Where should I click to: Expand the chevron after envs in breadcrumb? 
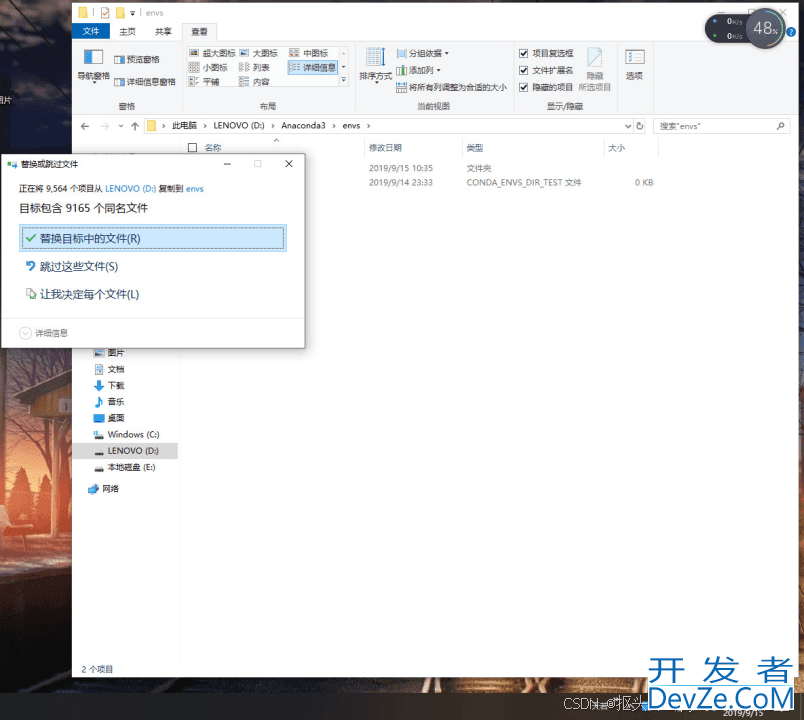tap(369, 126)
